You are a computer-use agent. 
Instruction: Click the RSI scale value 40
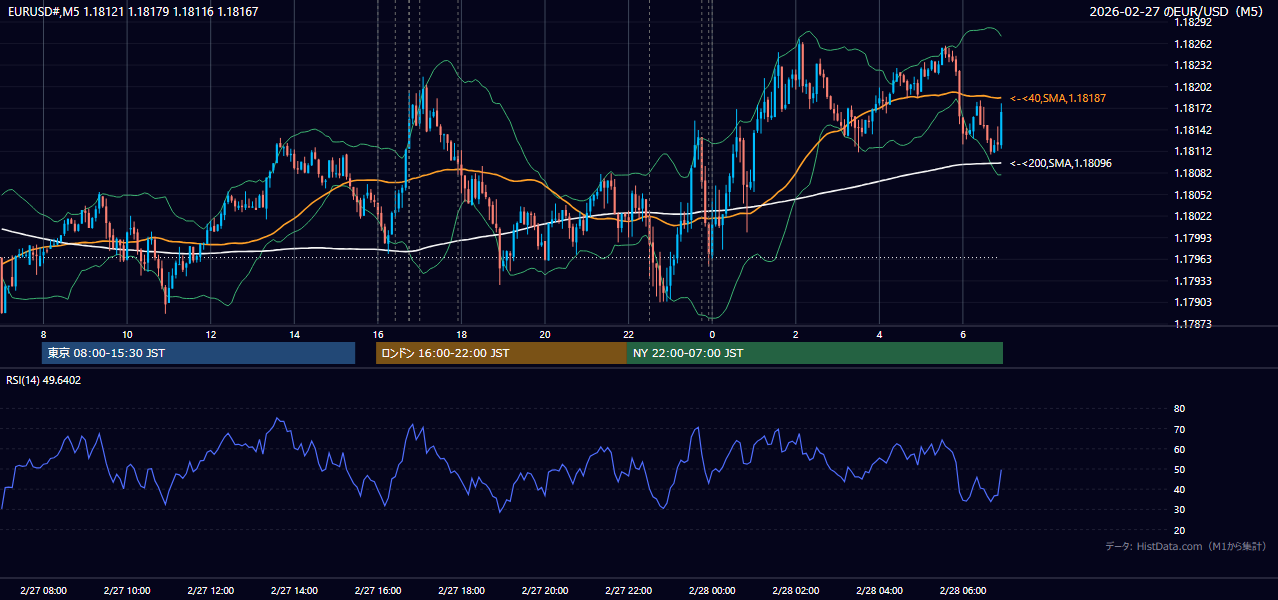[1179, 489]
